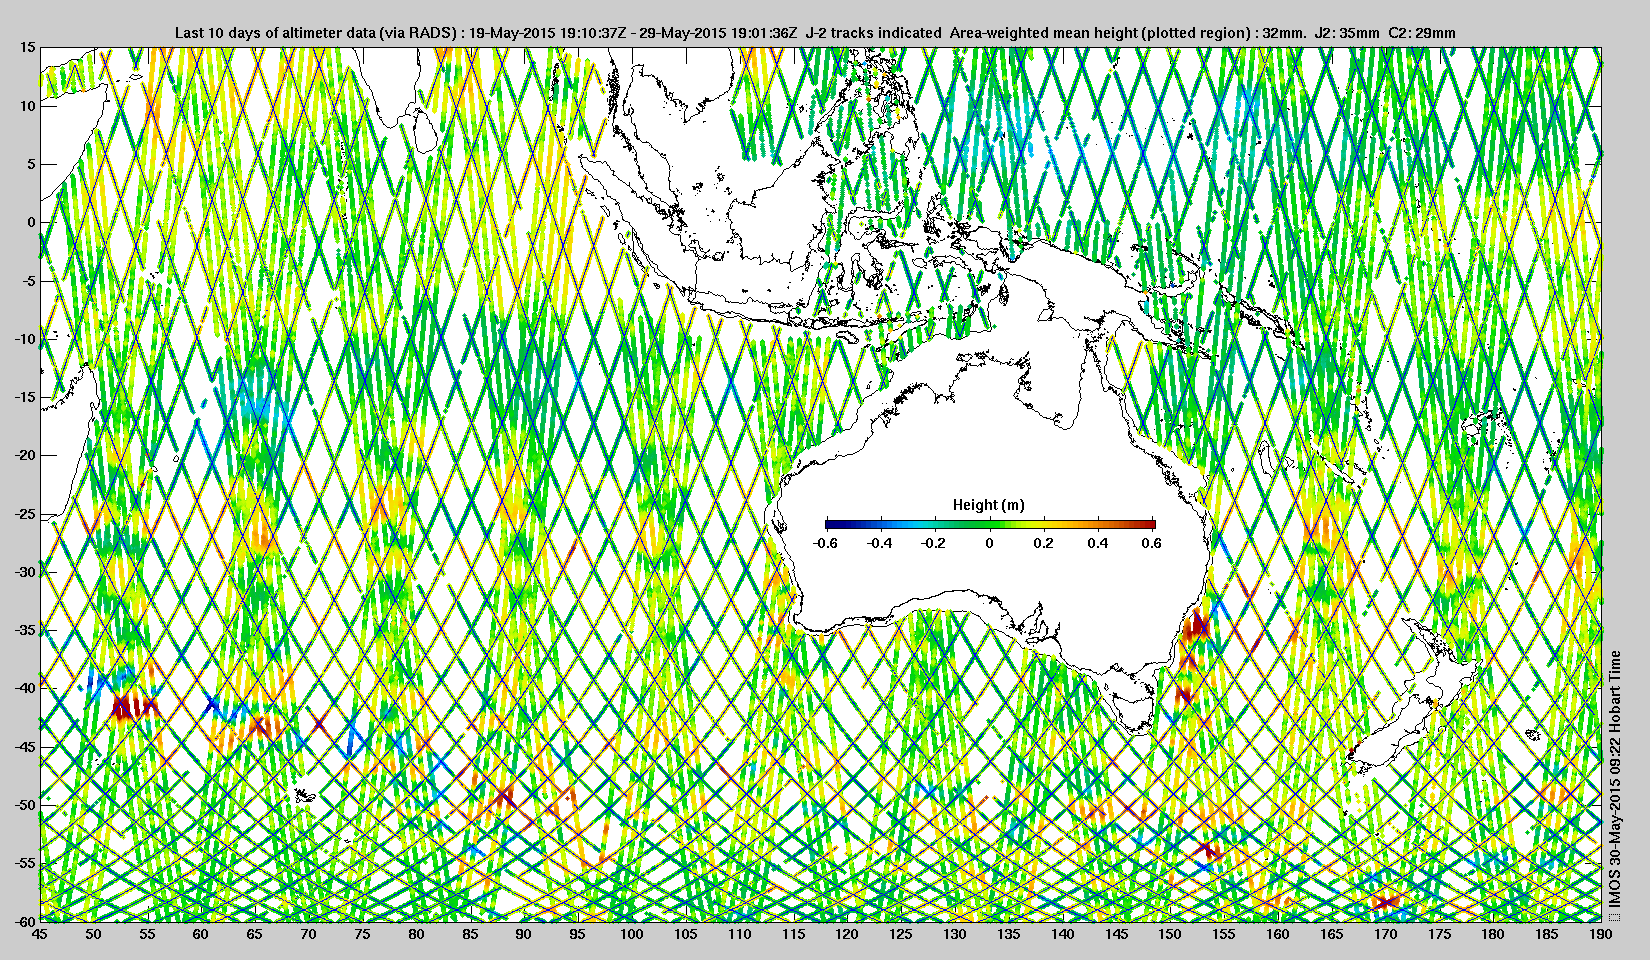
Task: Click the x-axis tick label 100
Action: point(631,934)
